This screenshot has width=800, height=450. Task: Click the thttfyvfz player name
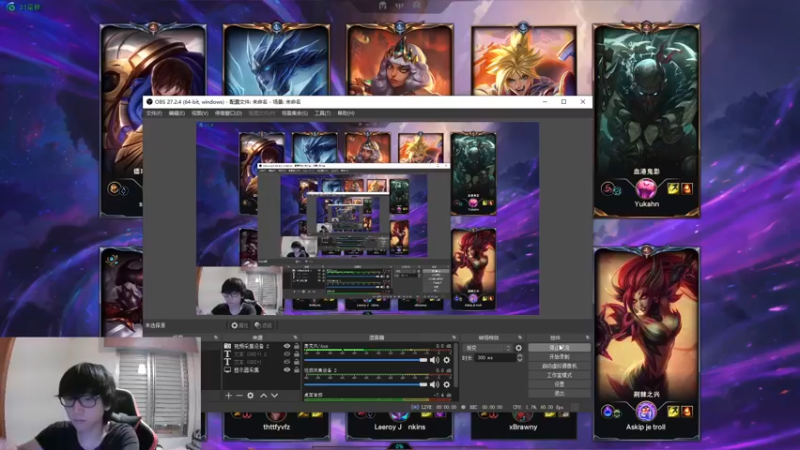click(277, 427)
